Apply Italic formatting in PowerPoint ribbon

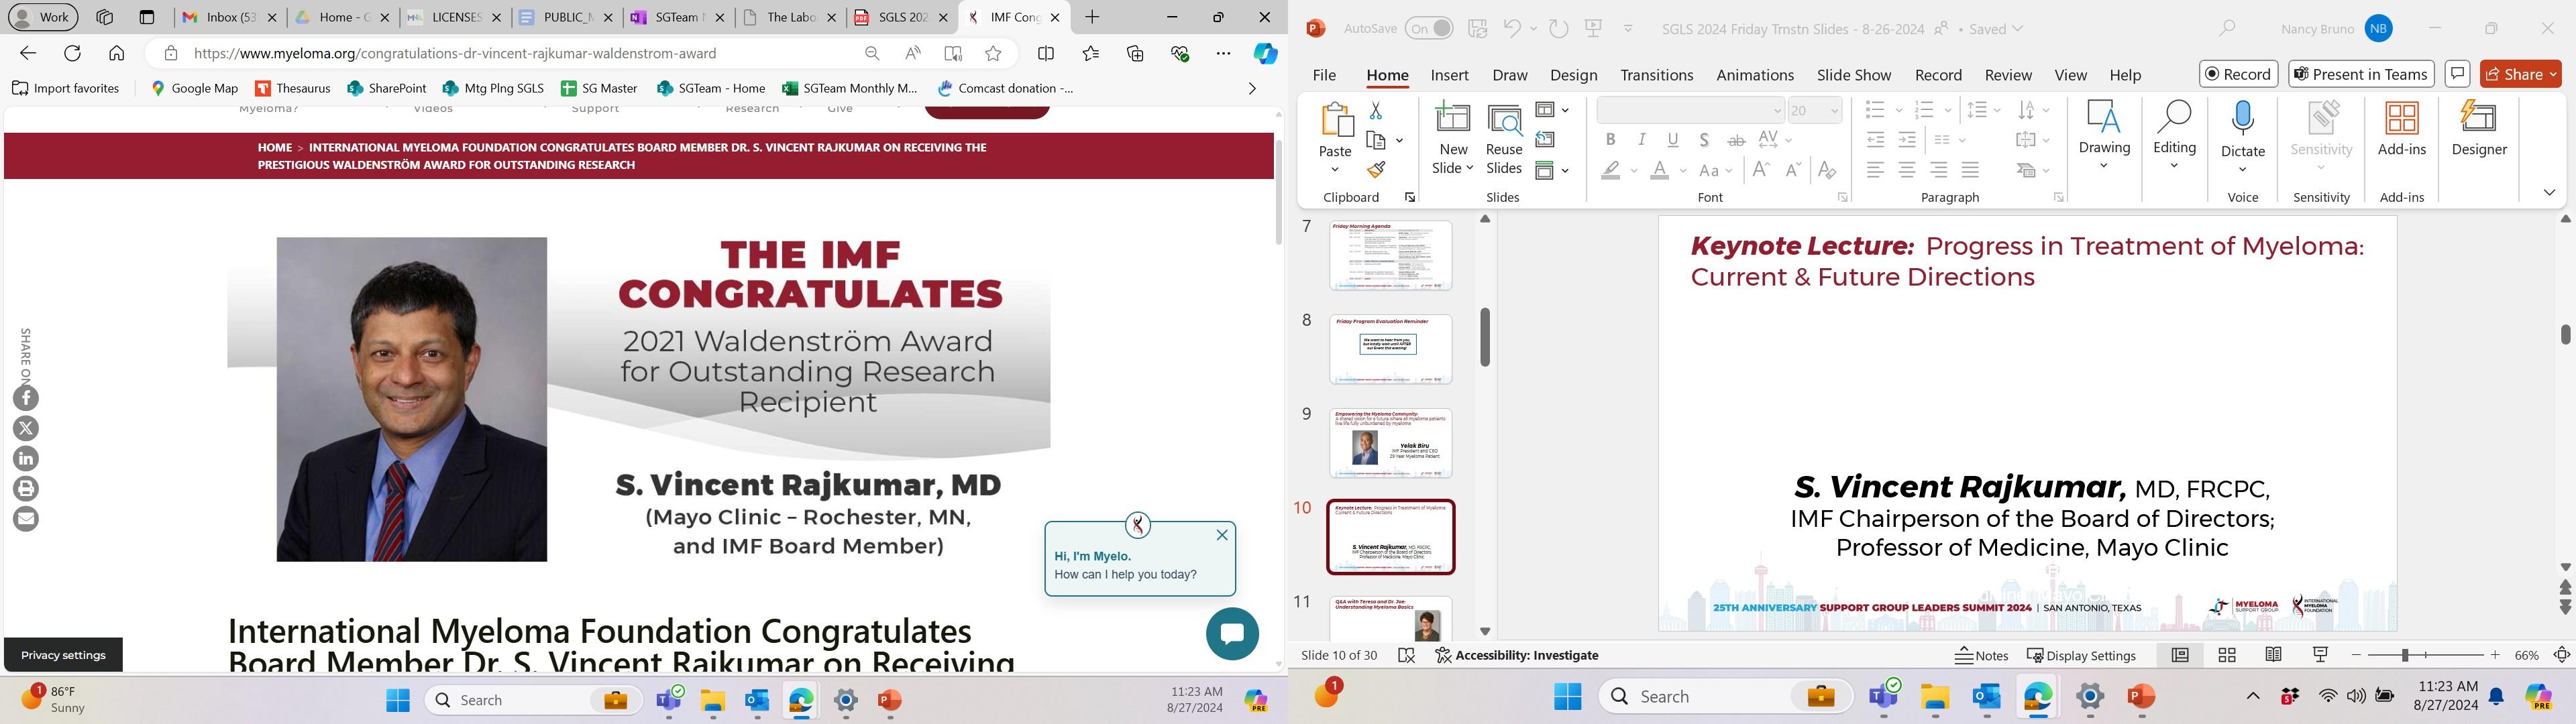point(1641,140)
